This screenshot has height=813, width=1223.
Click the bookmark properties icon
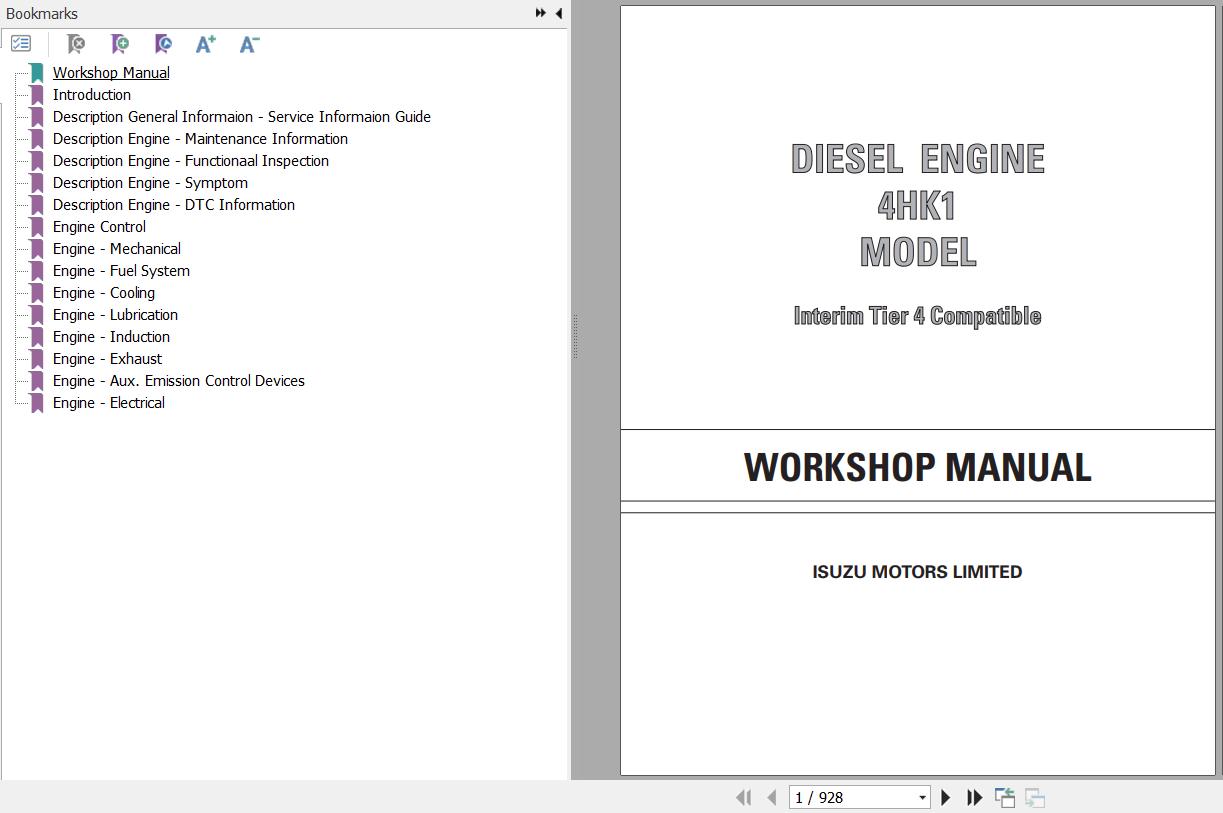tap(163, 44)
